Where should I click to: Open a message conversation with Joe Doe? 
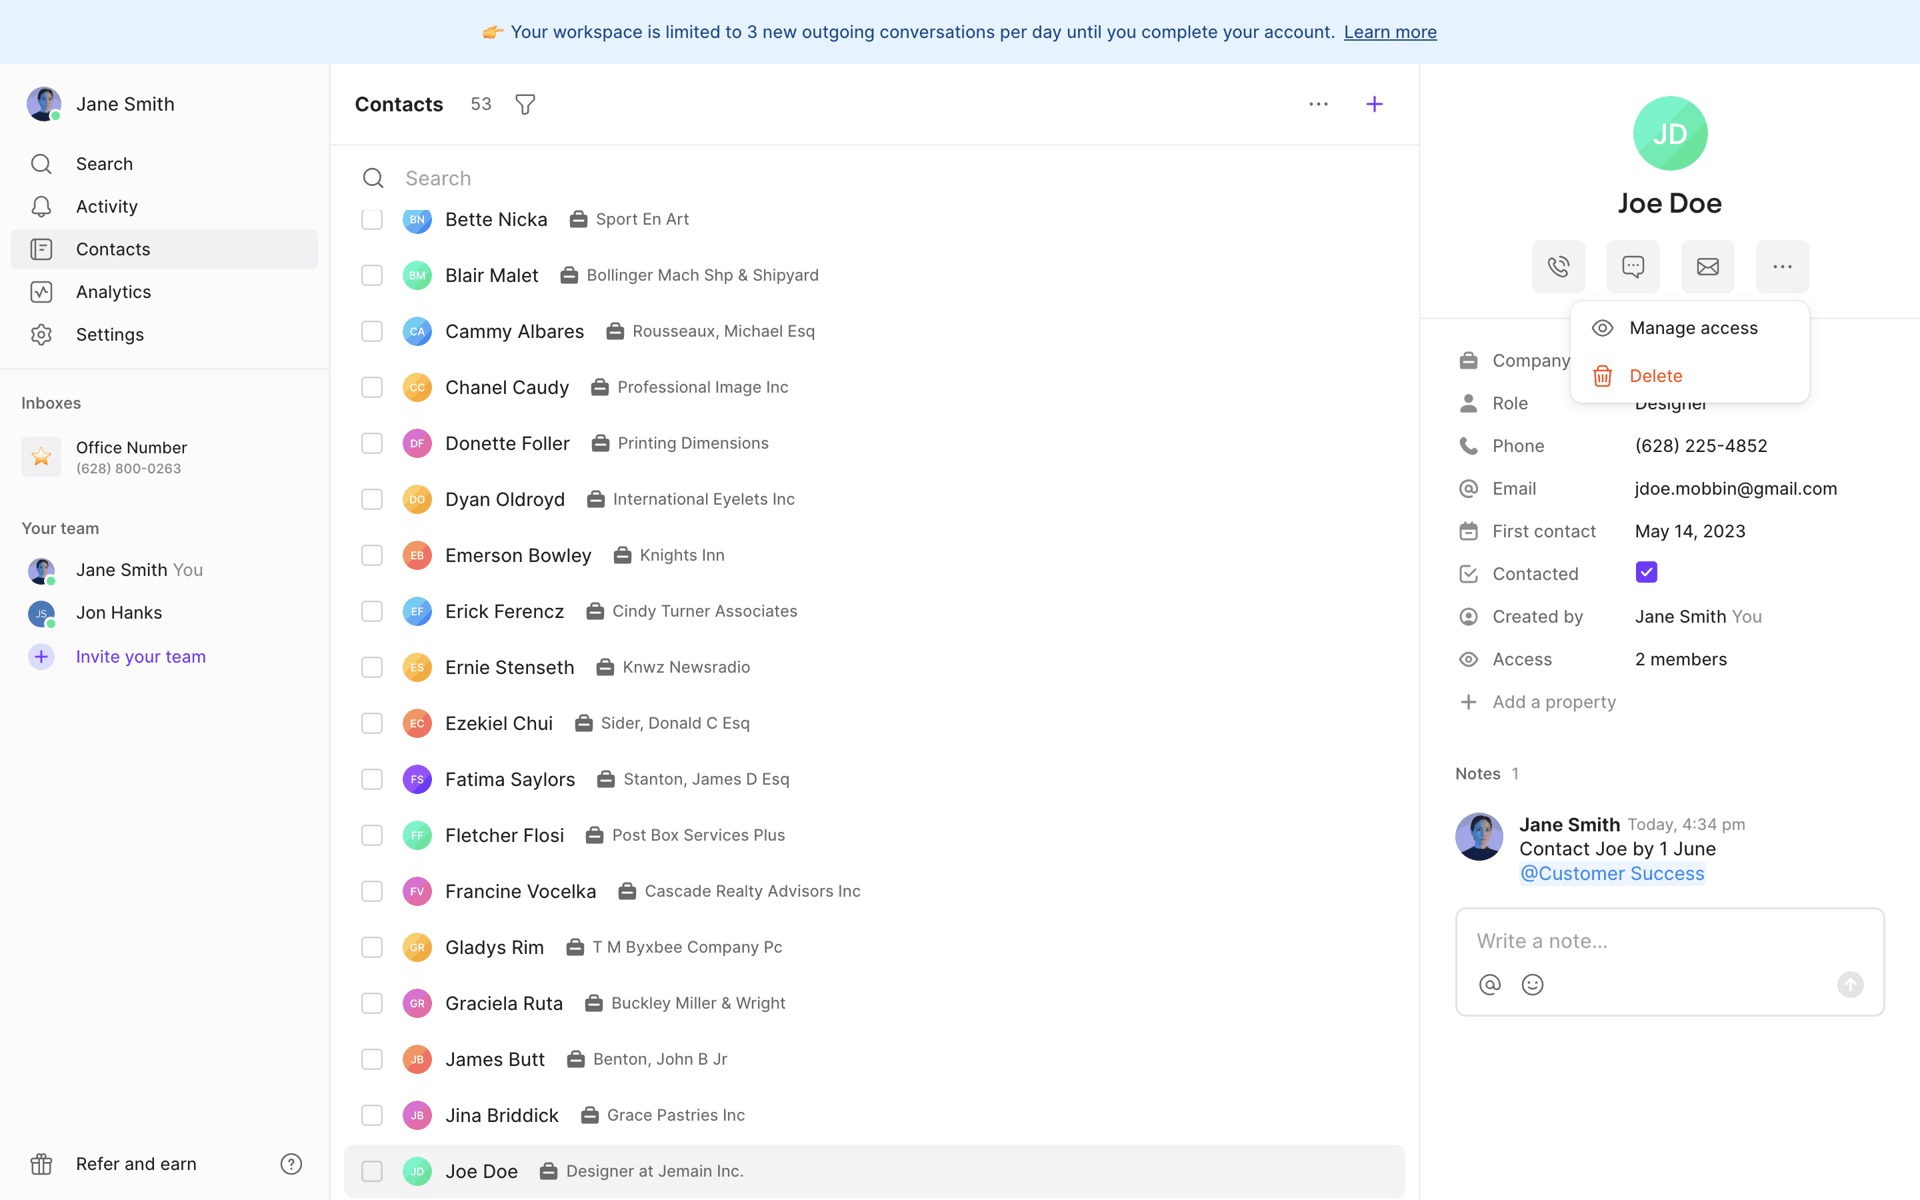pos(1633,267)
